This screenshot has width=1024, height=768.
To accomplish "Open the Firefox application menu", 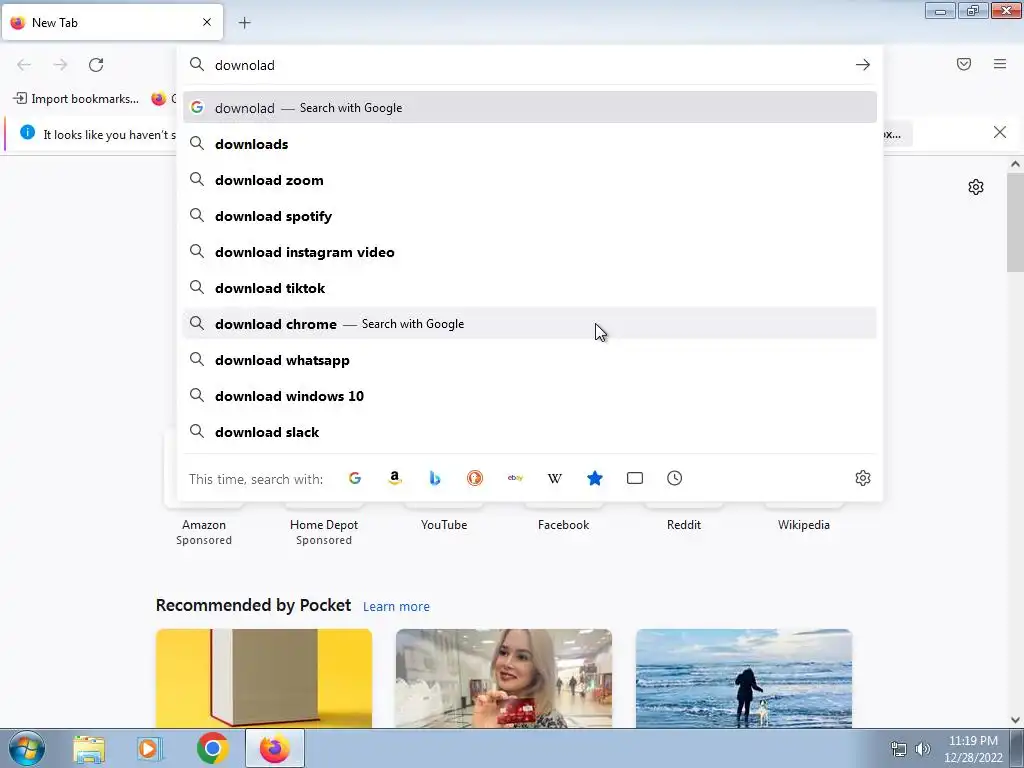I will (x=1000, y=64).
